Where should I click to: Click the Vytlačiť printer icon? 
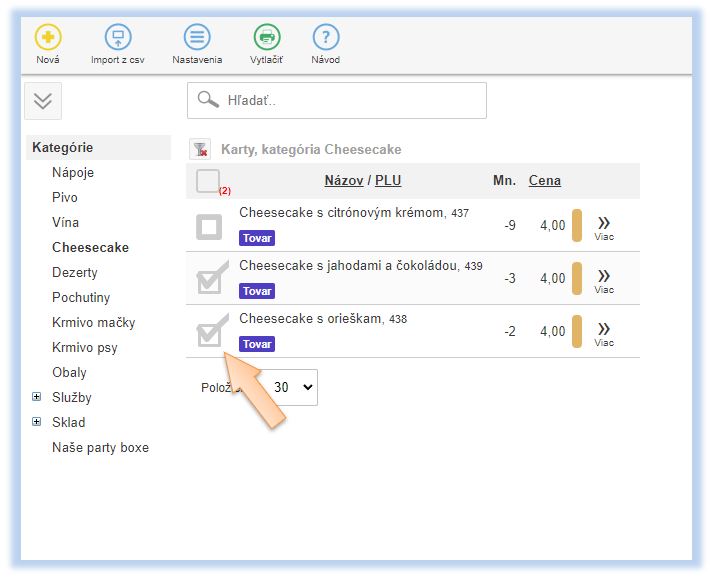coord(266,38)
